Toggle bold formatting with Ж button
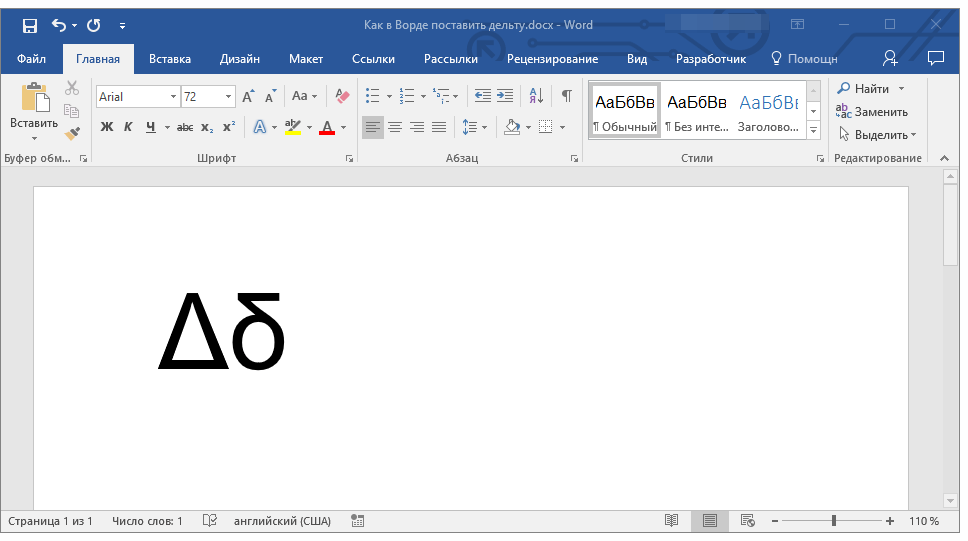The width and height of the screenshot is (968, 541). (x=107, y=127)
